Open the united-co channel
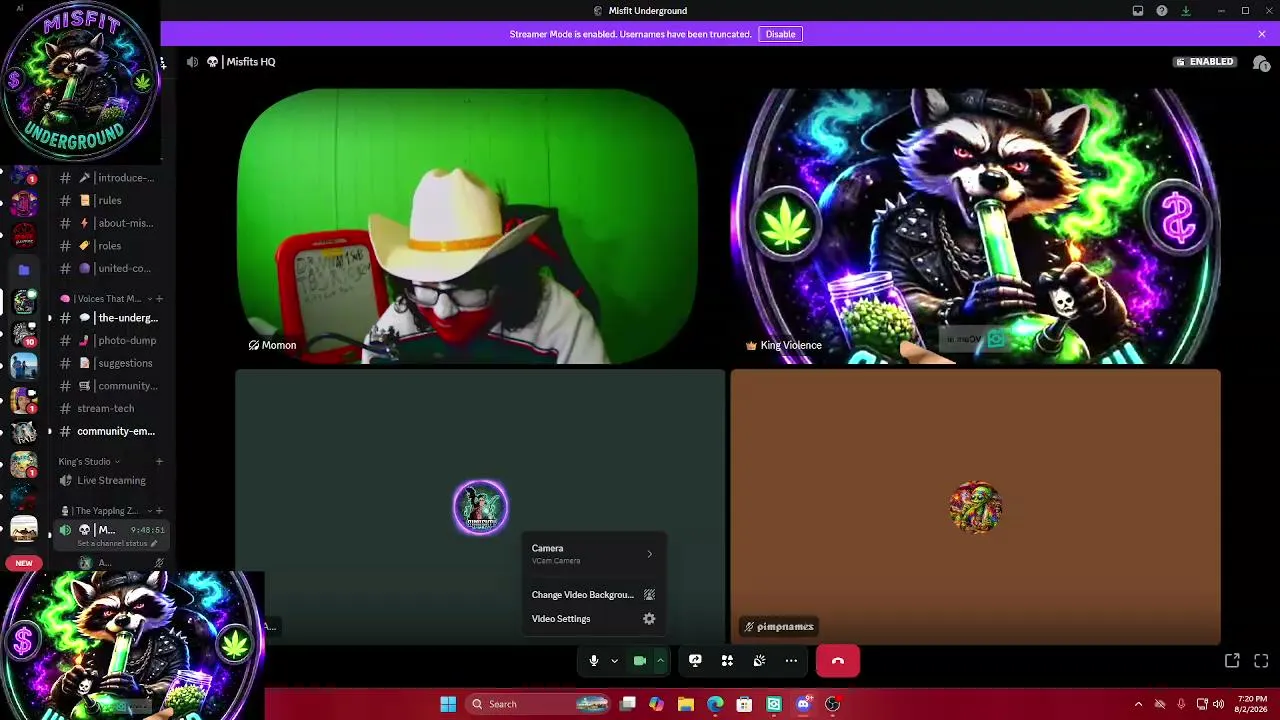The height and width of the screenshot is (720, 1280). (112, 268)
